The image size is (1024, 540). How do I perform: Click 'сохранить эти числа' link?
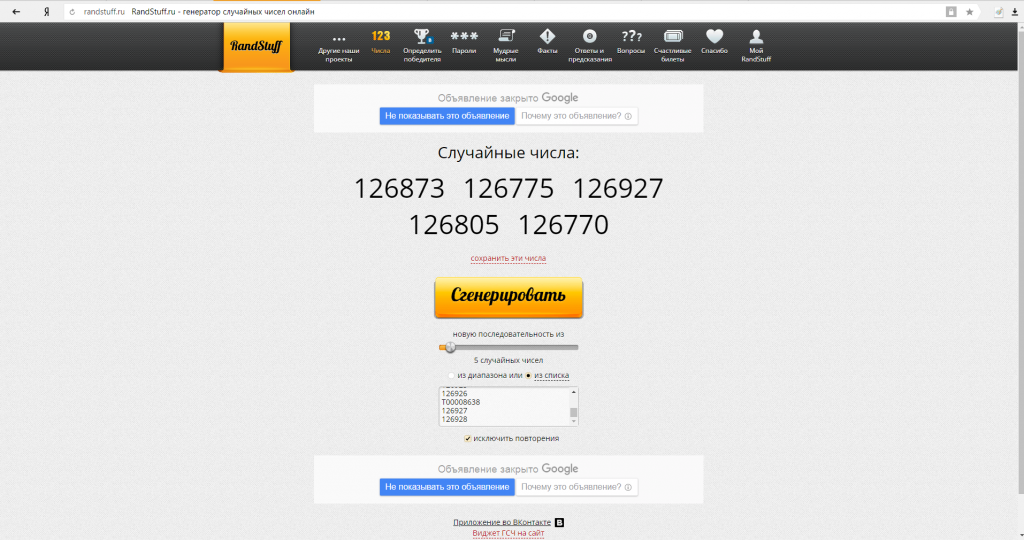[x=508, y=259]
